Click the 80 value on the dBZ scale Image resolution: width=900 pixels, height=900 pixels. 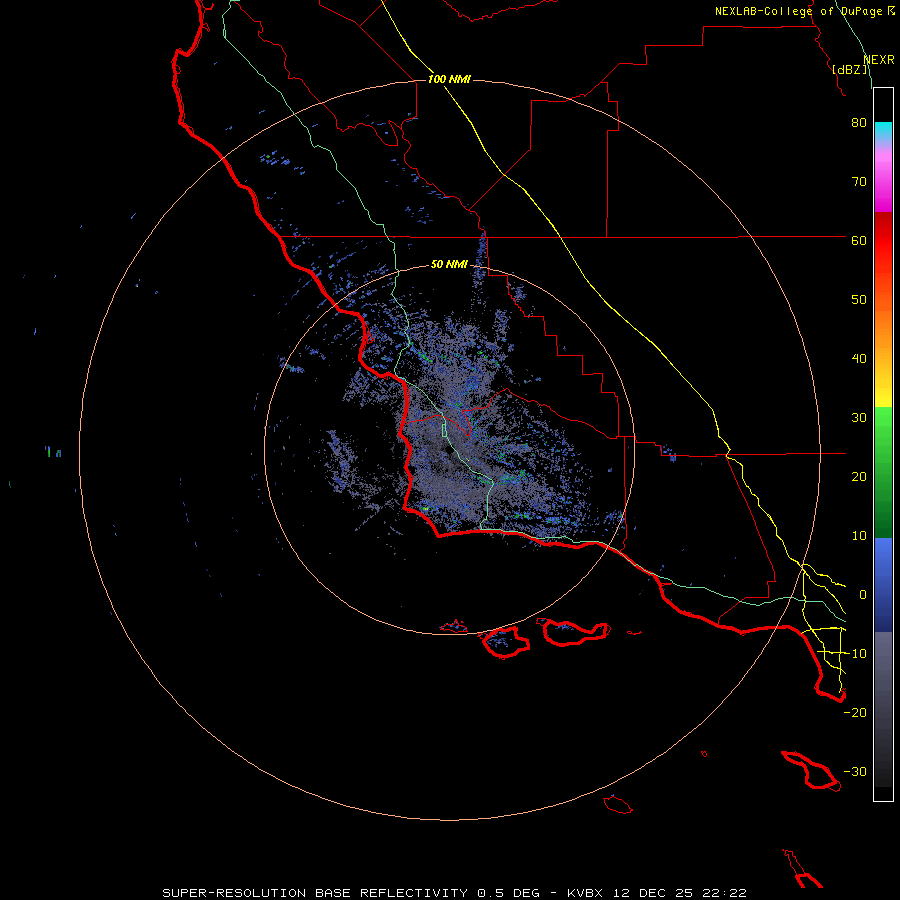[x=859, y=122]
